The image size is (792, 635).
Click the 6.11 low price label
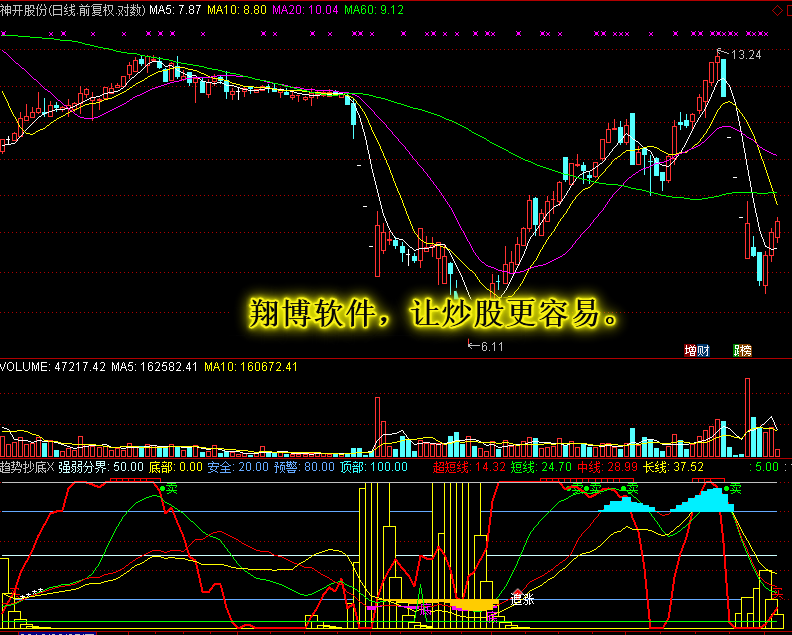(x=492, y=347)
